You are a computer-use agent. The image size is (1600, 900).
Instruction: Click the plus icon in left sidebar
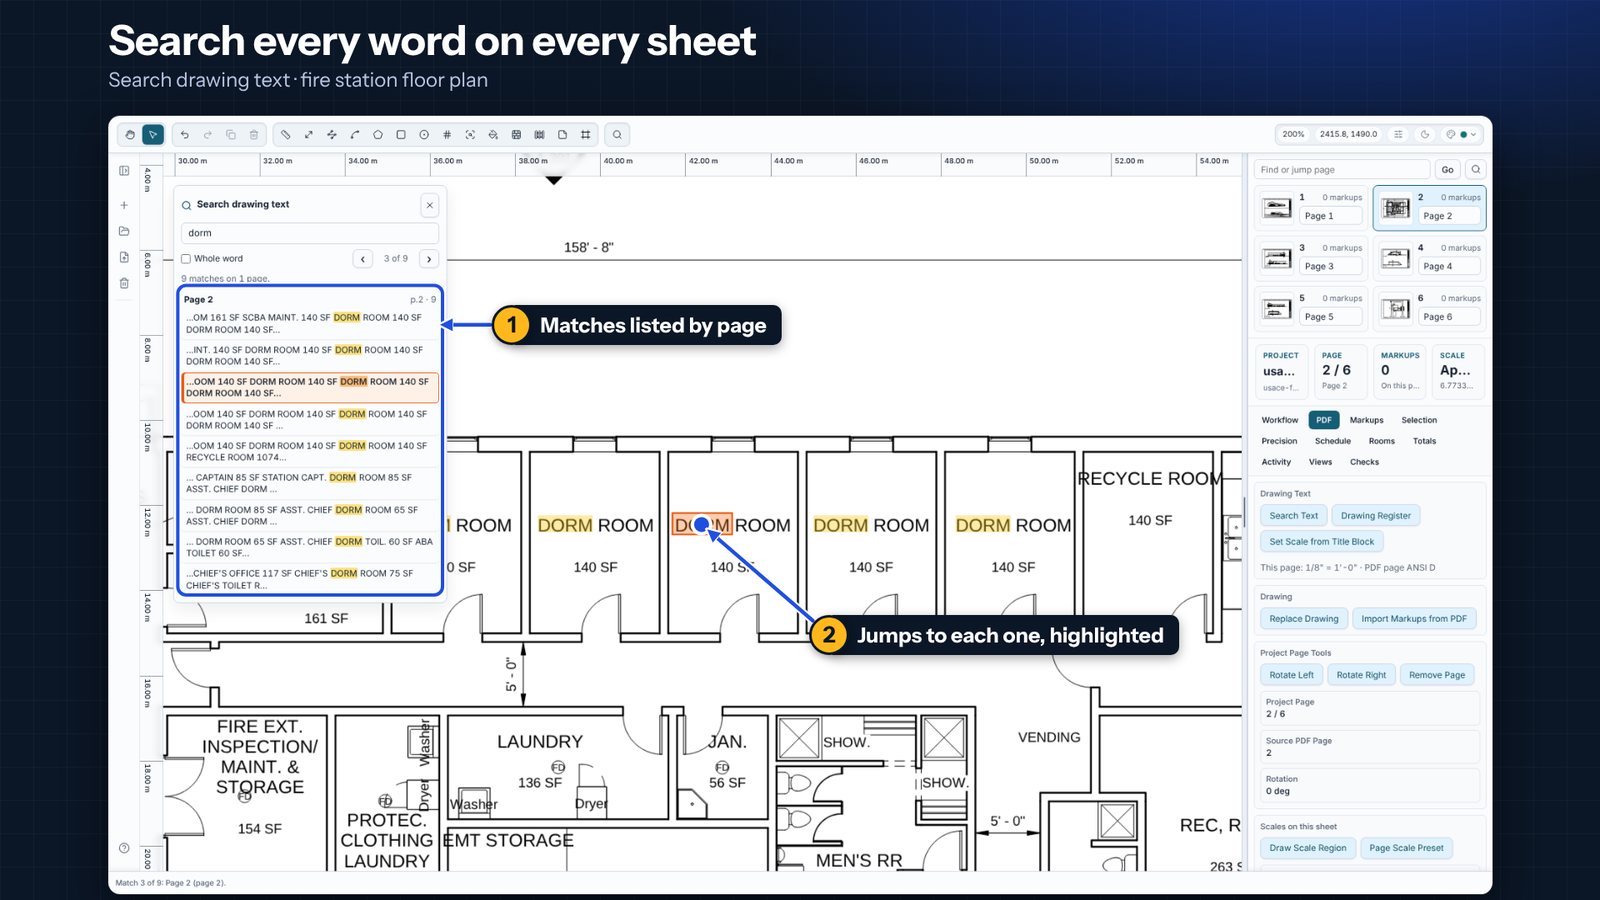[124, 205]
